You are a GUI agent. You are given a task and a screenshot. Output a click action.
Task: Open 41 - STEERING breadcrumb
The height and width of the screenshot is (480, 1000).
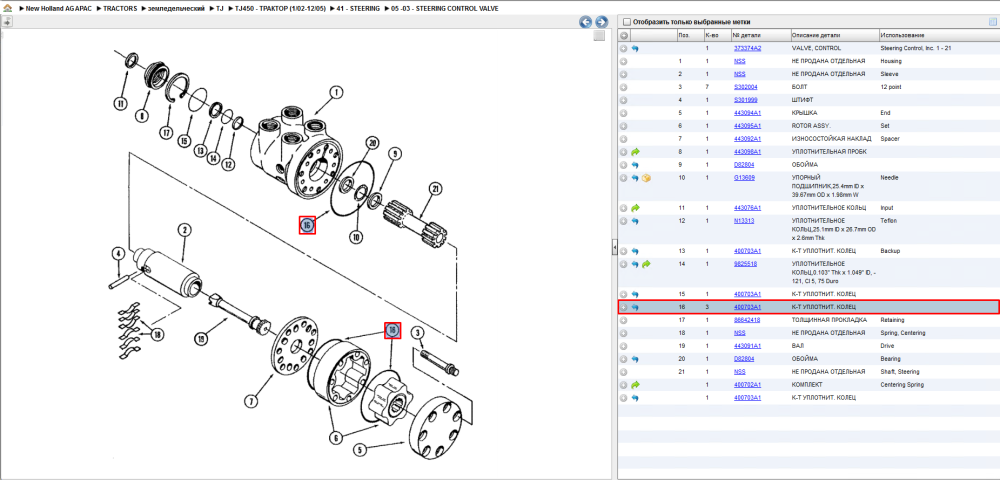(x=358, y=9)
